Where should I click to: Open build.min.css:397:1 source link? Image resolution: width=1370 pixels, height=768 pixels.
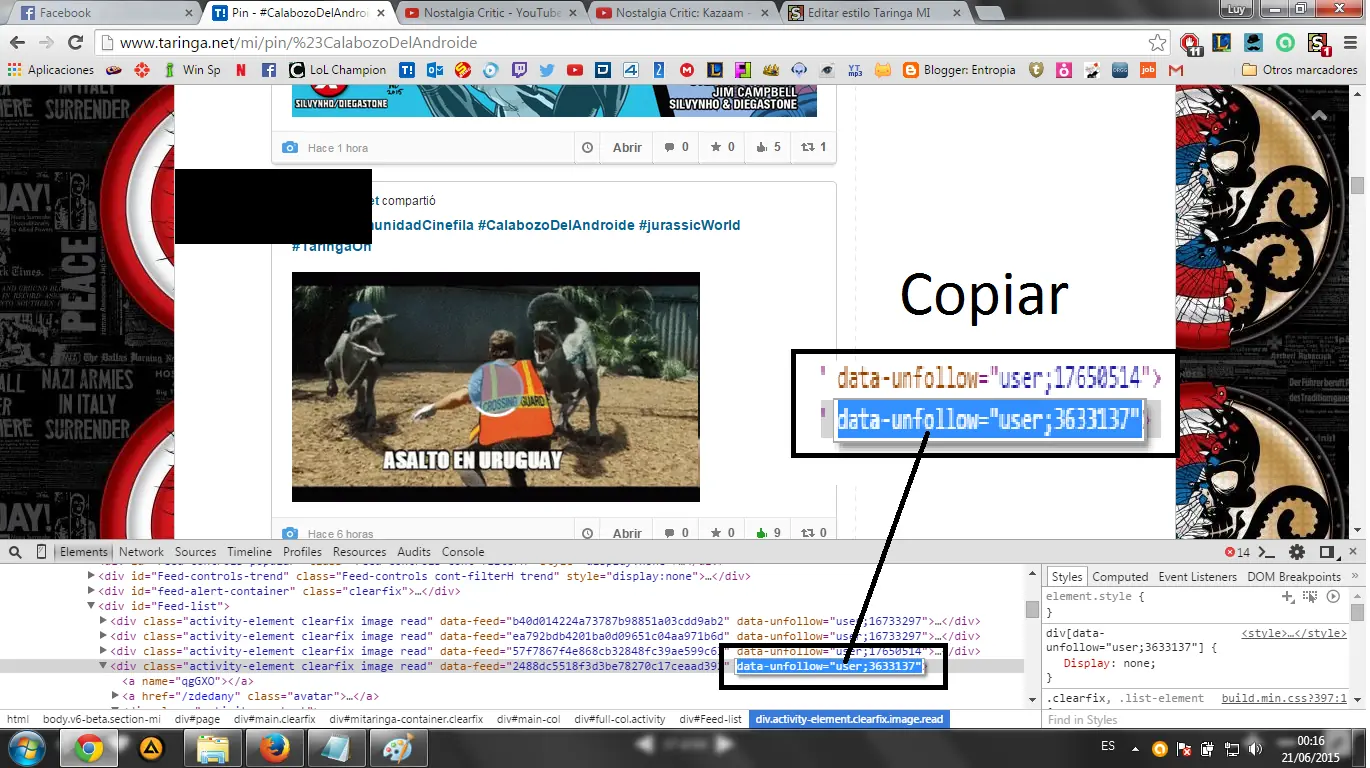1284,698
